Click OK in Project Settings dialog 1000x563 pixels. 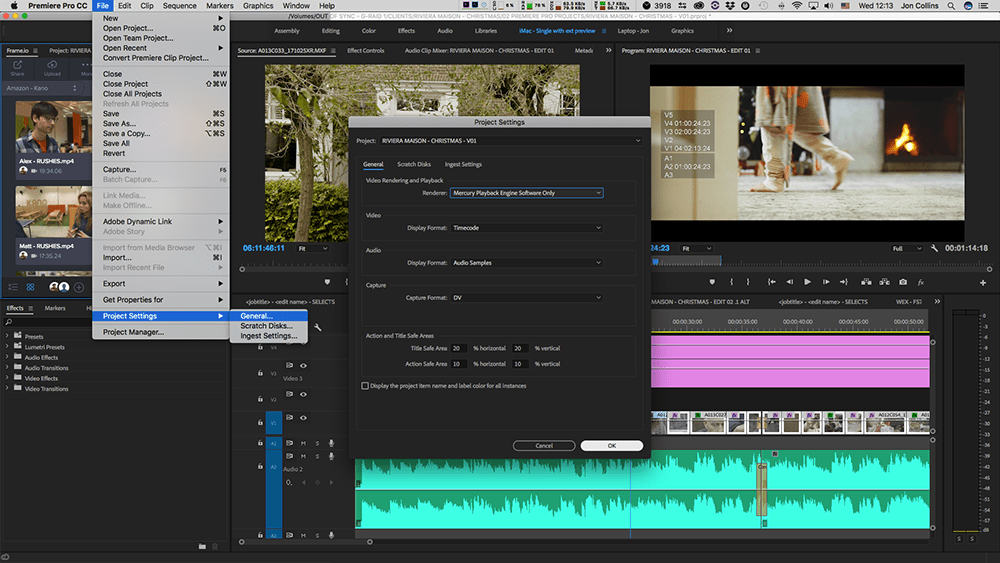click(611, 445)
